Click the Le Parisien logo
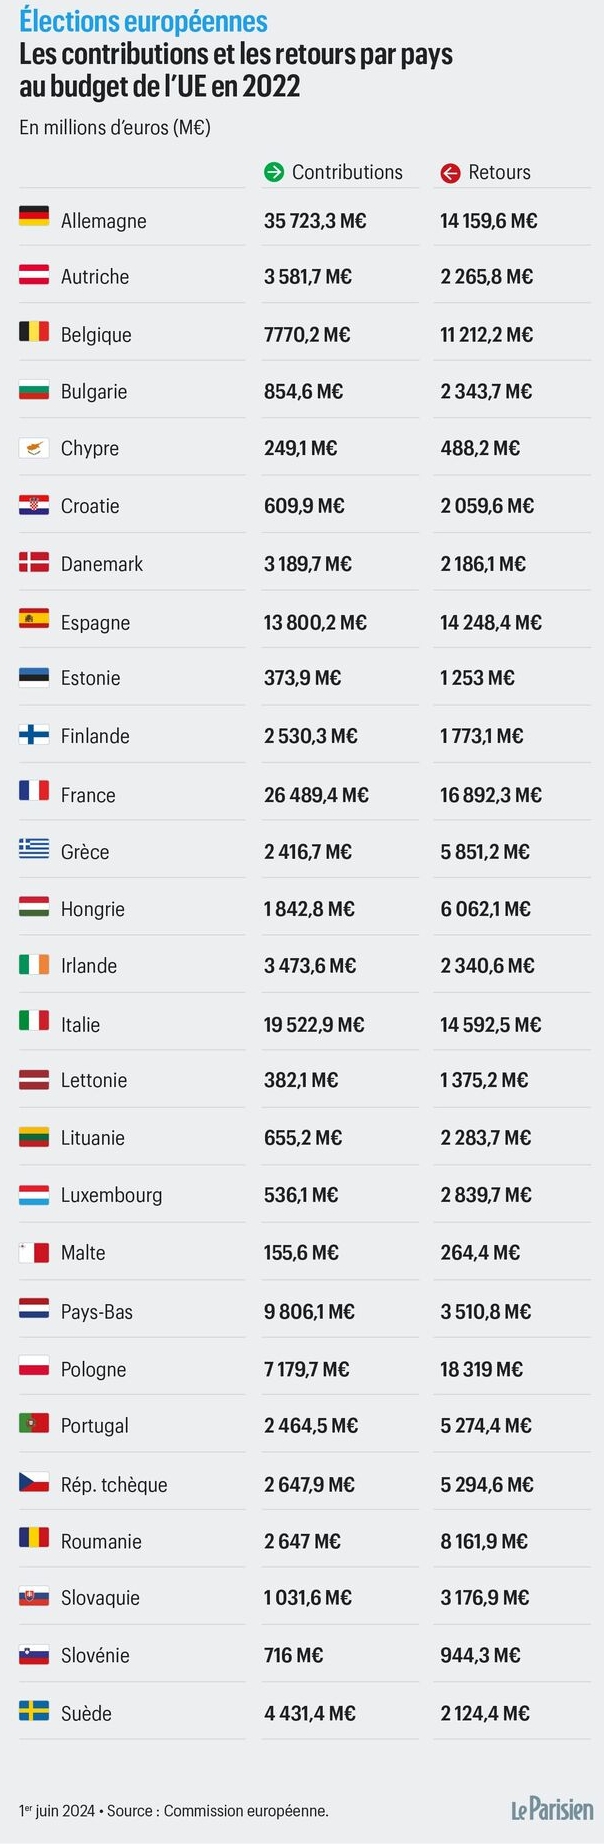604x1844 pixels. [x=552, y=1808]
